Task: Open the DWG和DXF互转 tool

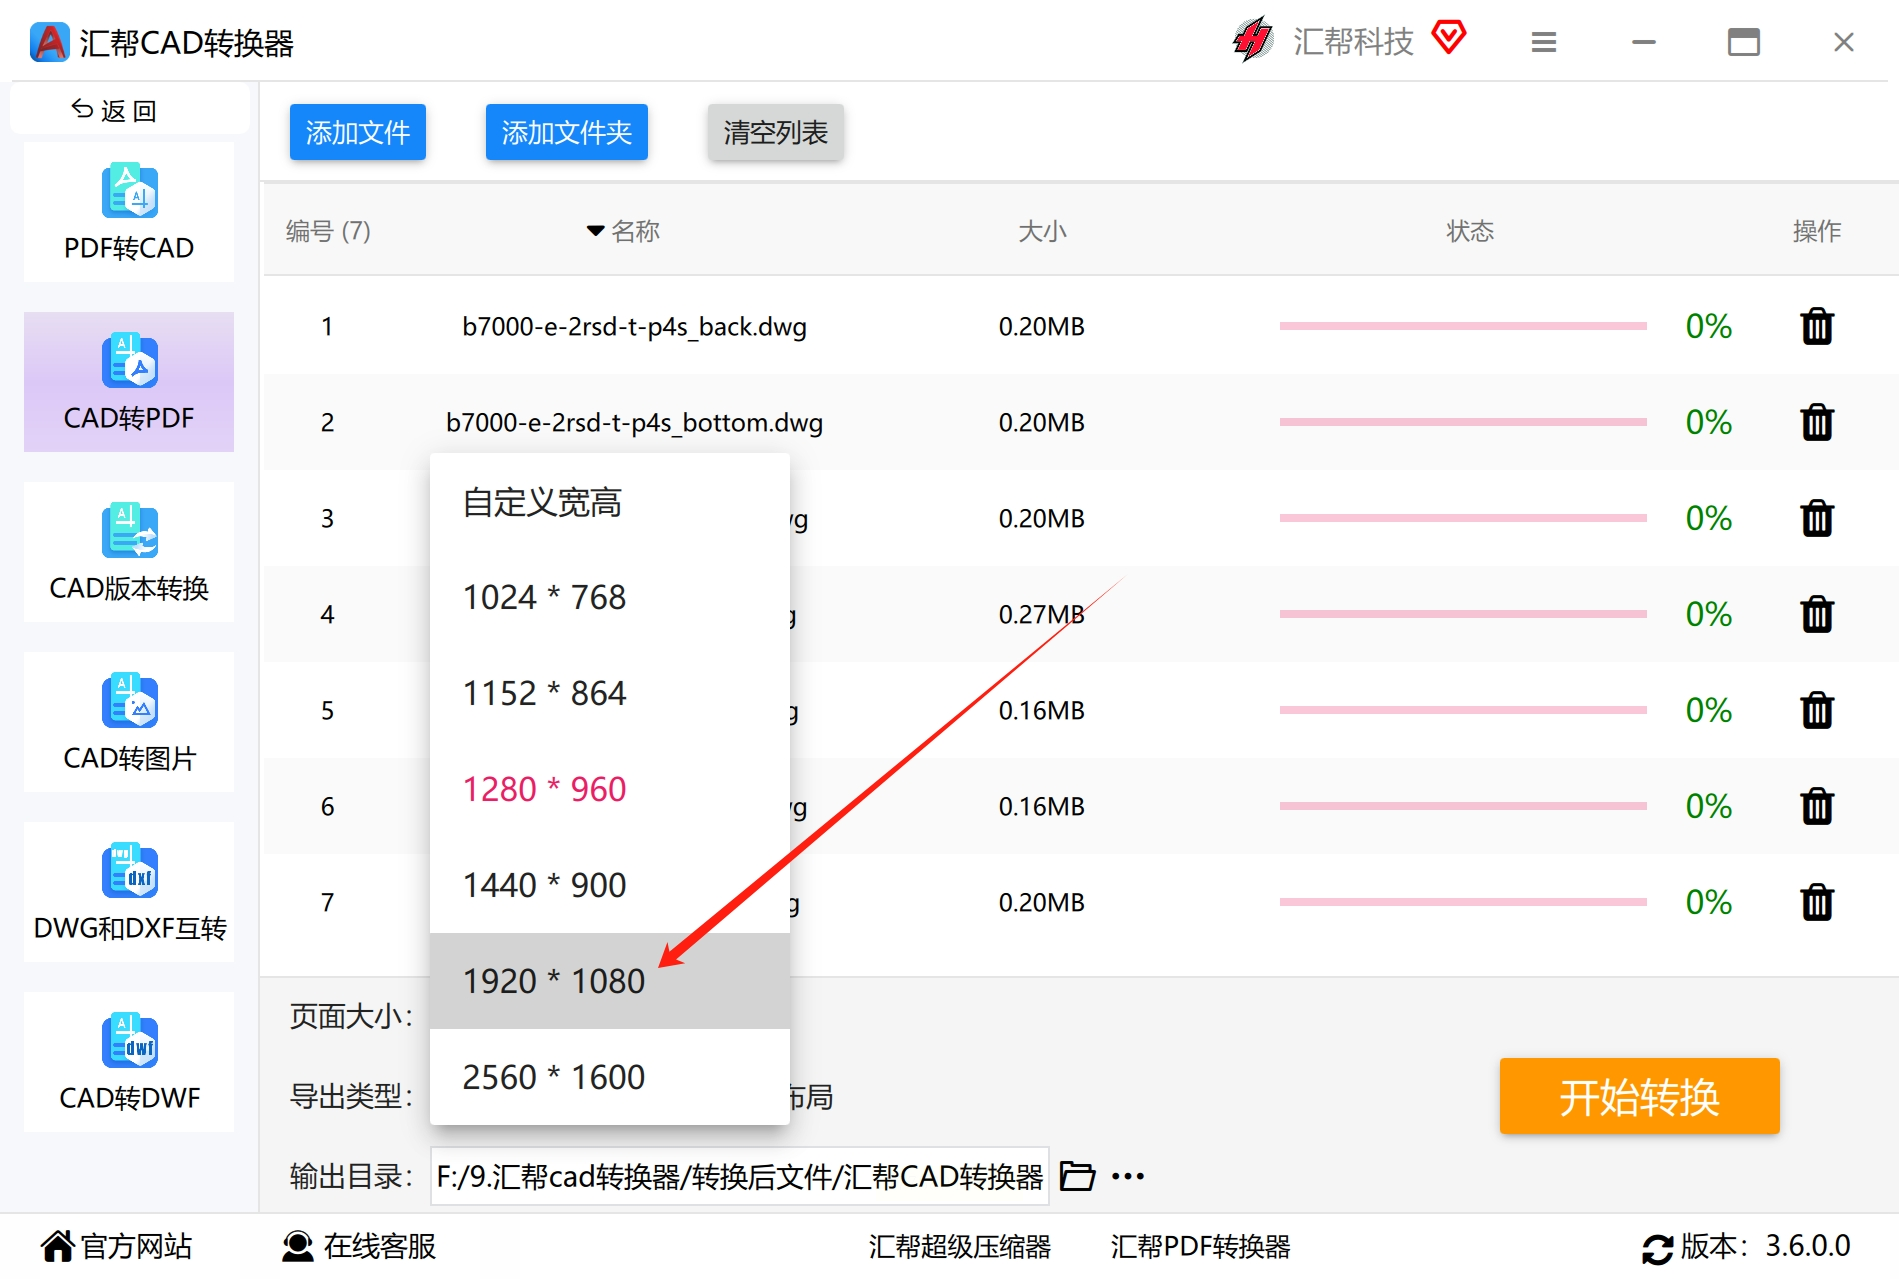Action: pos(129,892)
